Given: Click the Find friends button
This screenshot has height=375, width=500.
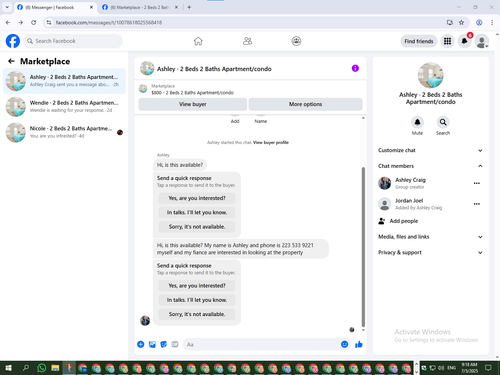Looking at the screenshot, I should pyautogui.click(x=419, y=41).
